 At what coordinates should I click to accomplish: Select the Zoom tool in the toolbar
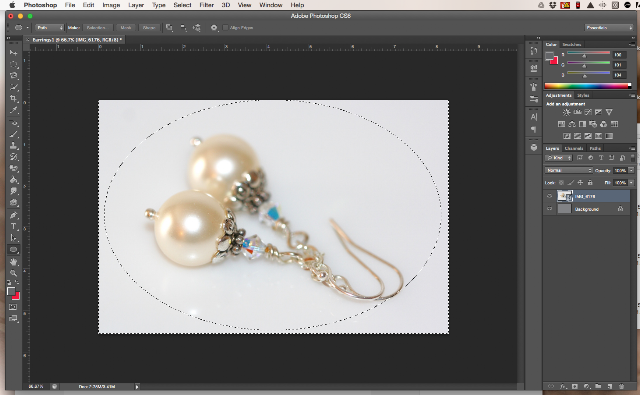(14, 273)
